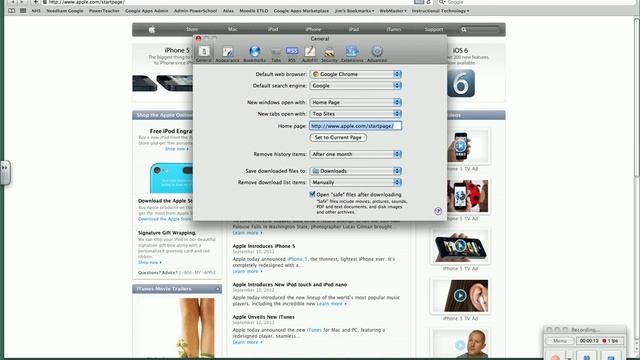Viewport: 640px width, 360px height.
Task: Click the arrow on iTunes Movie Trailers header
Action: click(x=218, y=289)
